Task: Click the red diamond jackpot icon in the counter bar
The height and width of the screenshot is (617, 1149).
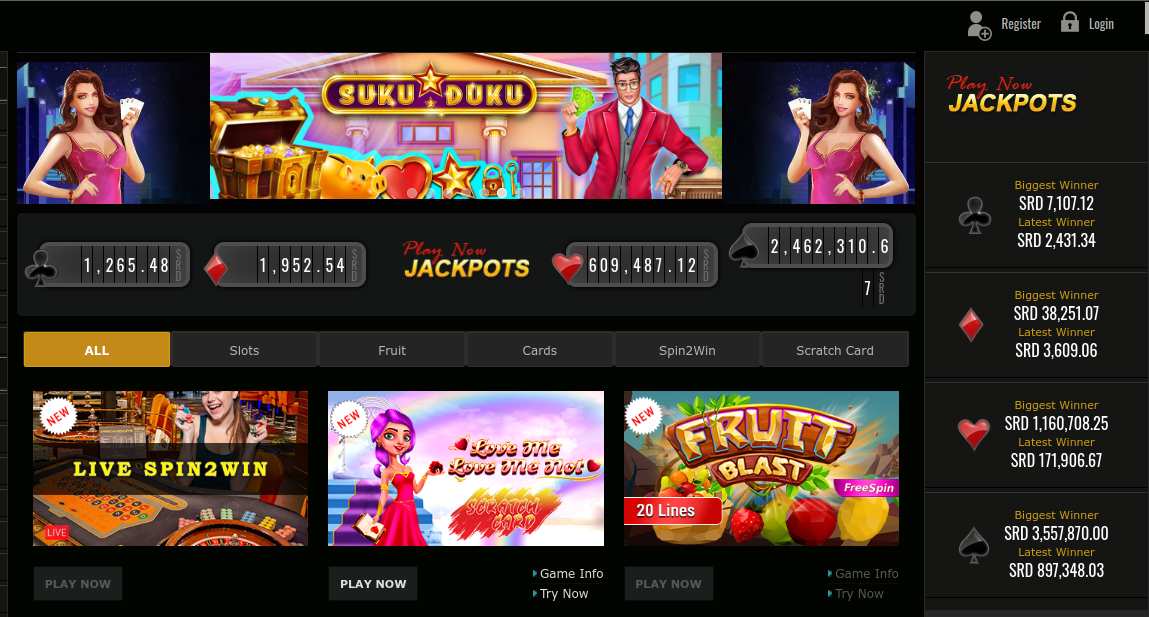Action: pos(216,269)
